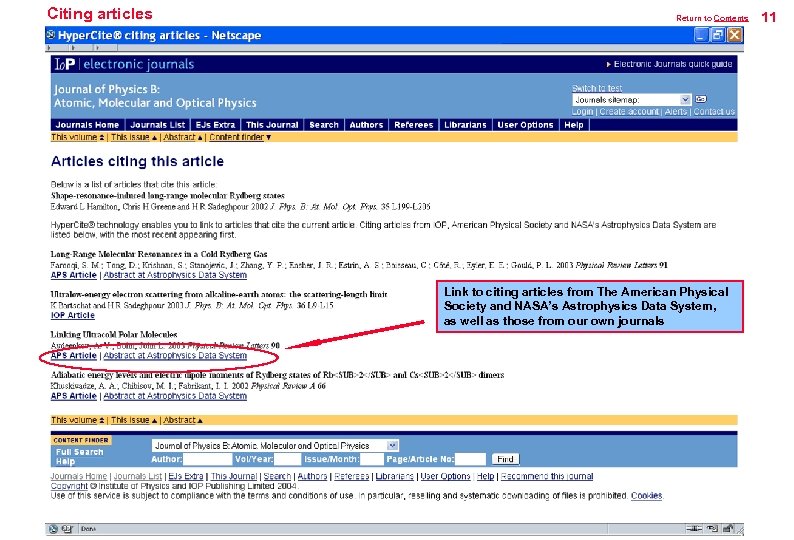
Task: Click the security lock icon in the status bar
Action: tap(728, 528)
